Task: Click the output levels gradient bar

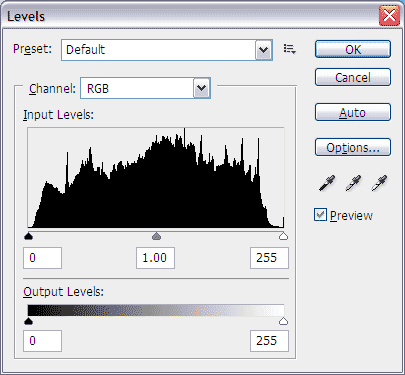Action: (x=156, y=310)
